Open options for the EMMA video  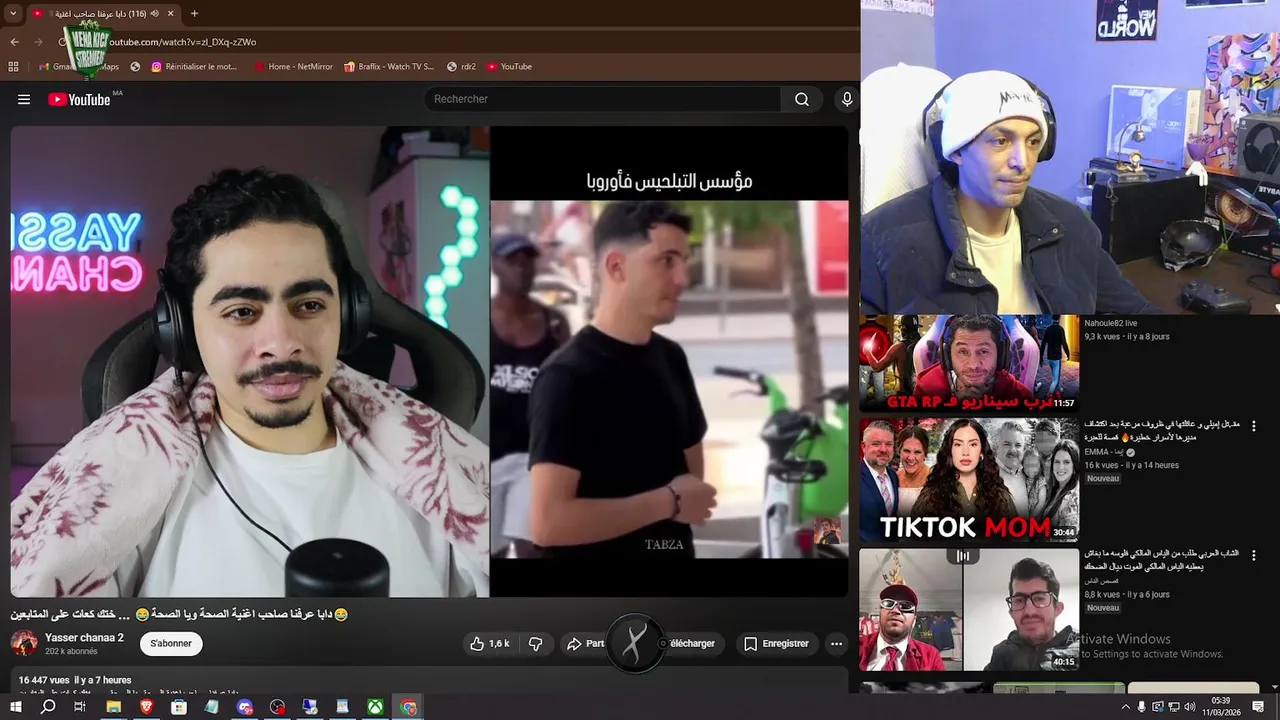click(x=1254, y=426)
